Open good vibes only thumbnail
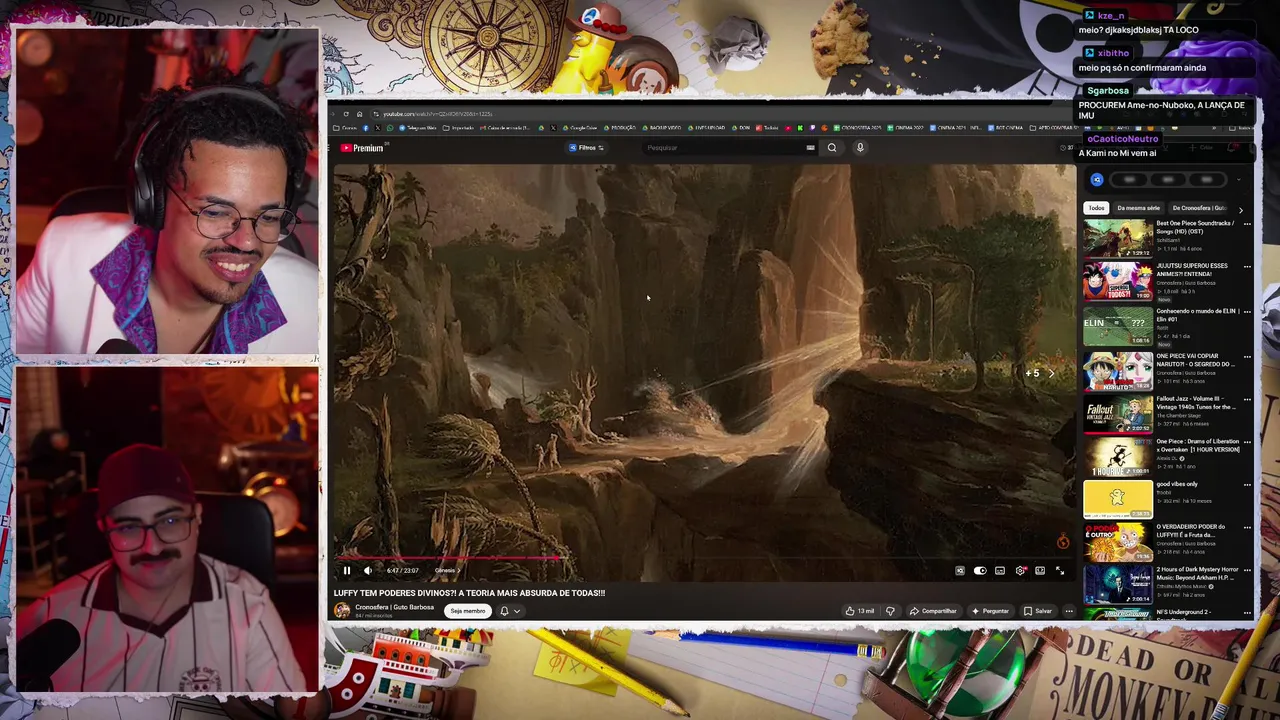The image size is (1280, 720). pyautogui.click(x=1118, y=500)
